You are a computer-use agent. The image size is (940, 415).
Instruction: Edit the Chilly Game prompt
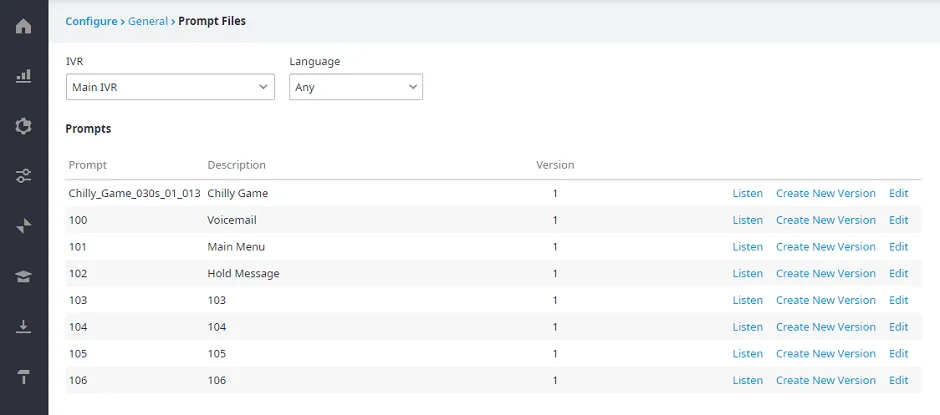point(899,193)
